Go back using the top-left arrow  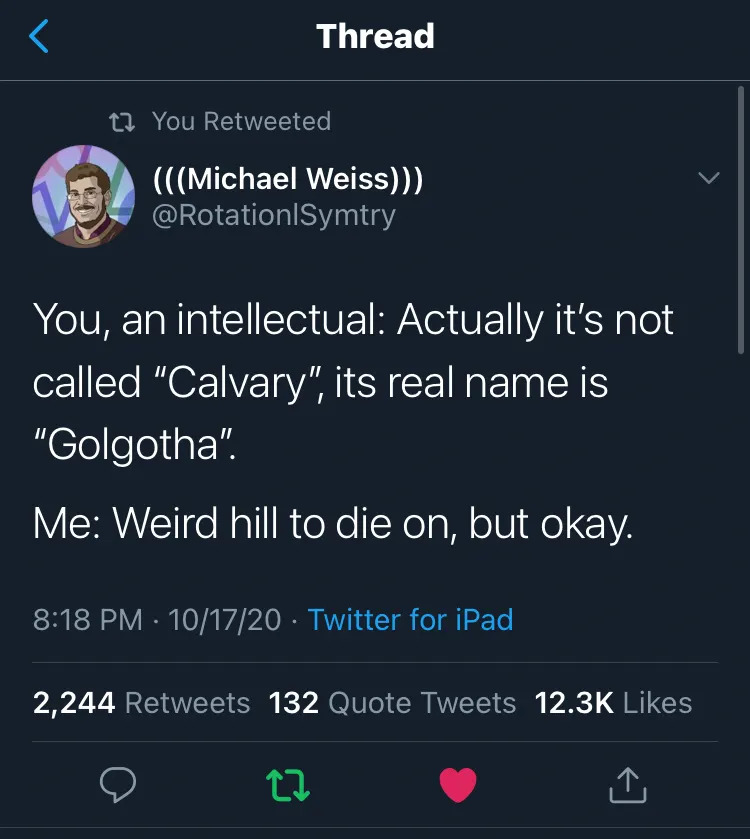(39, 37)
